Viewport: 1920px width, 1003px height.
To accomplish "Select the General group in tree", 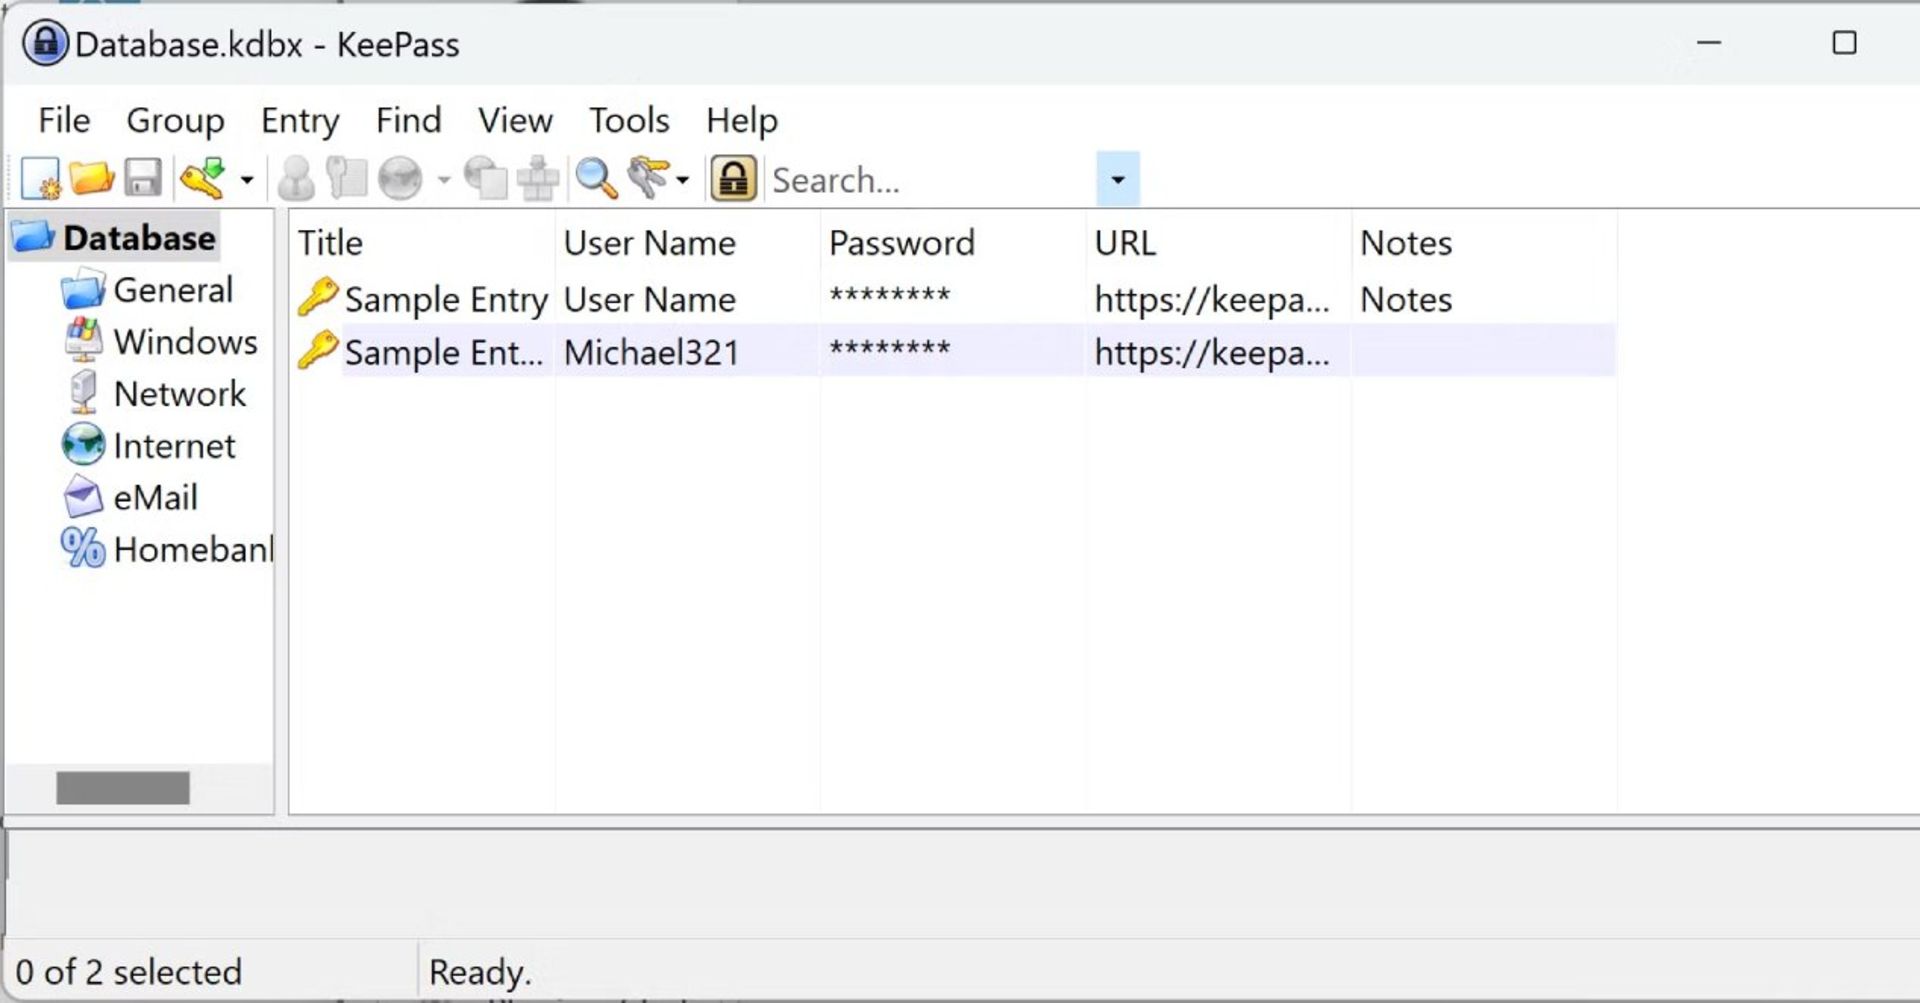I will tap(173, 290).
